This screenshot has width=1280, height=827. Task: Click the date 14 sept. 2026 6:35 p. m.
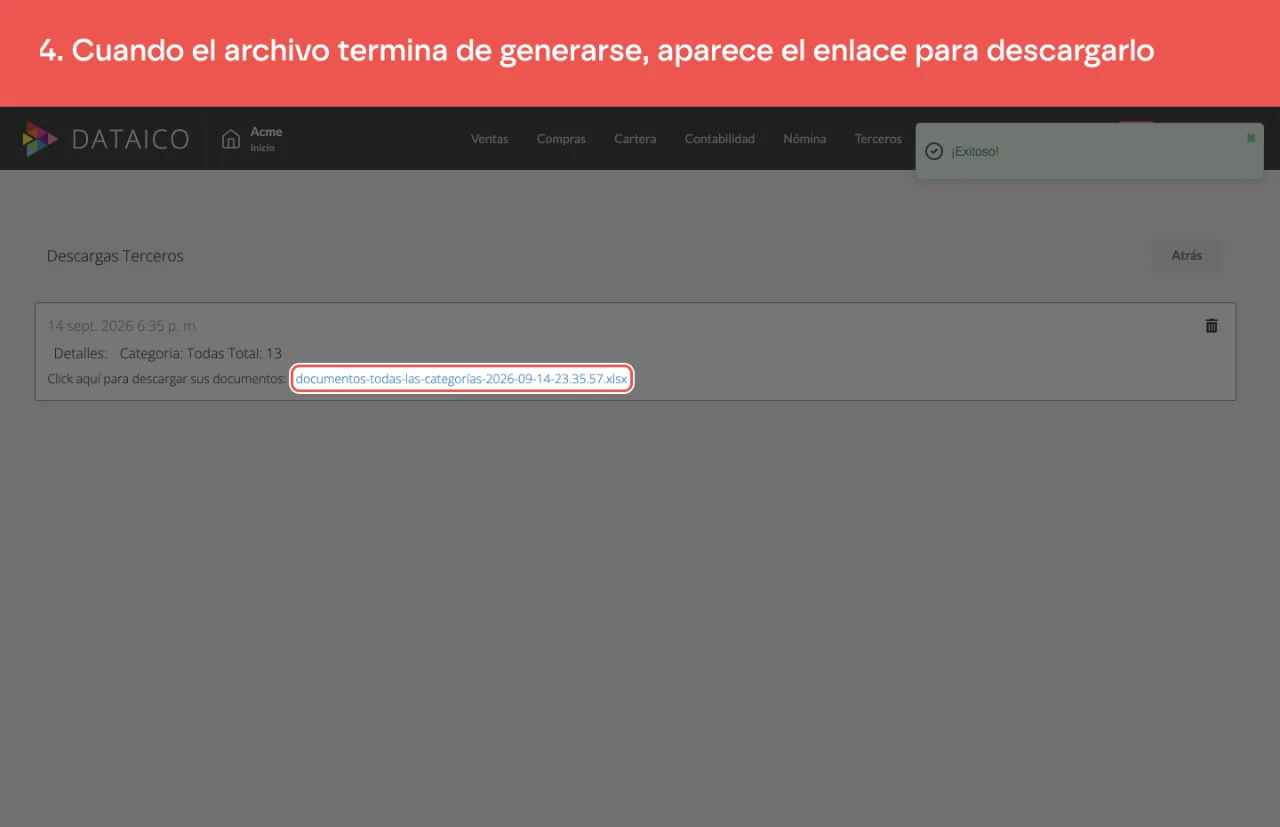pyautogui.click(x=123, y=326)
